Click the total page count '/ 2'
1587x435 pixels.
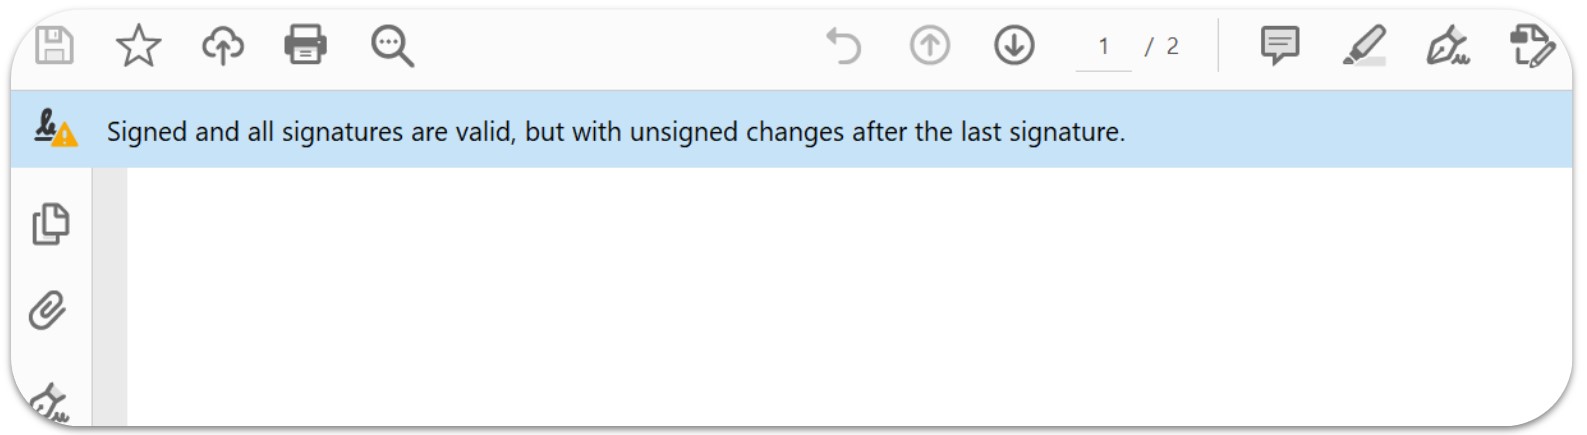click(x=1162, y=47)
